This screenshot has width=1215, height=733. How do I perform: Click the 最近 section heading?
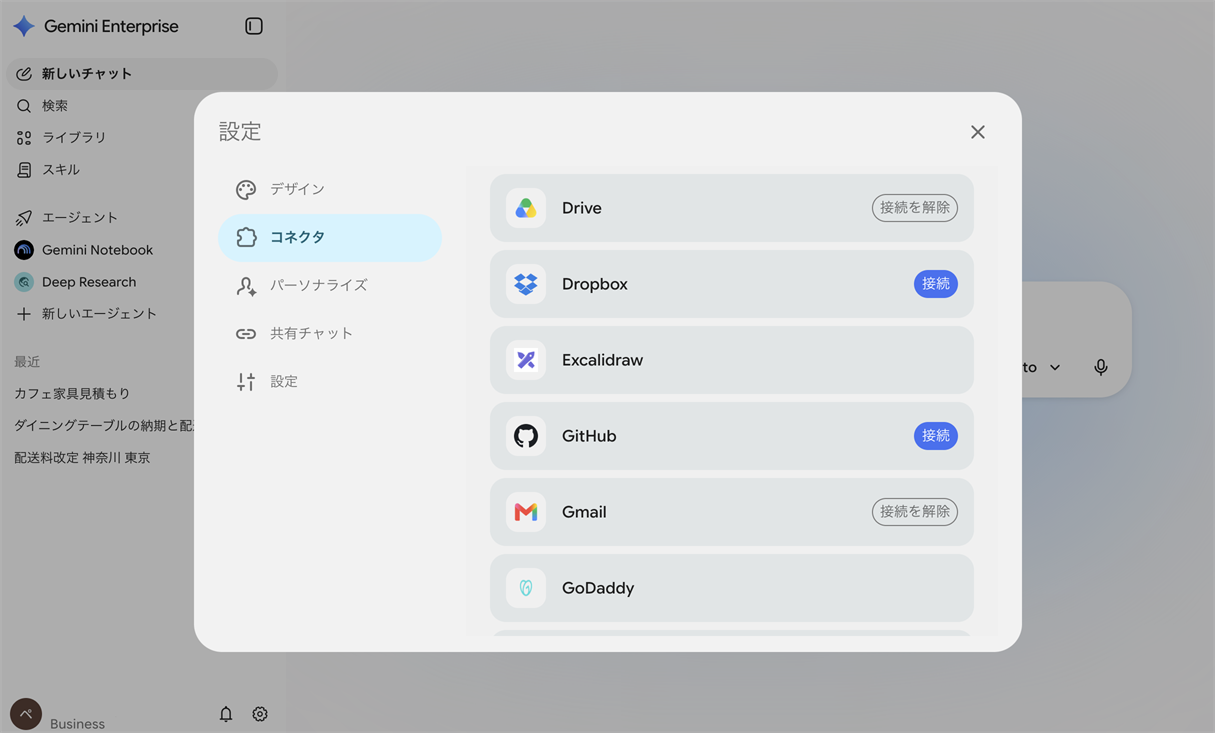27,362
